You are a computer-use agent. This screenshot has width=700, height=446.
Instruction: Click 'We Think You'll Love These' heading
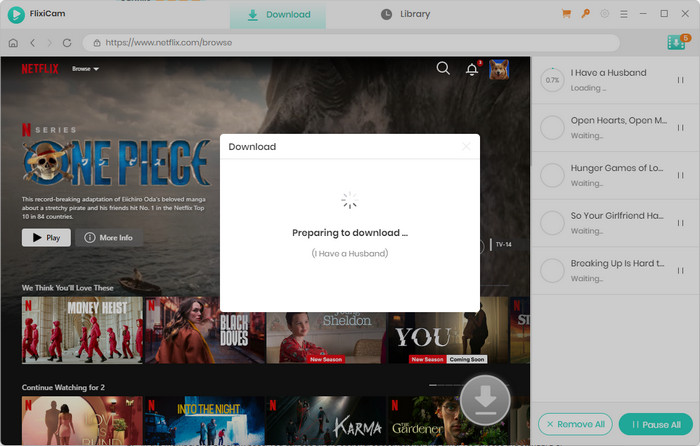(67, 288)
